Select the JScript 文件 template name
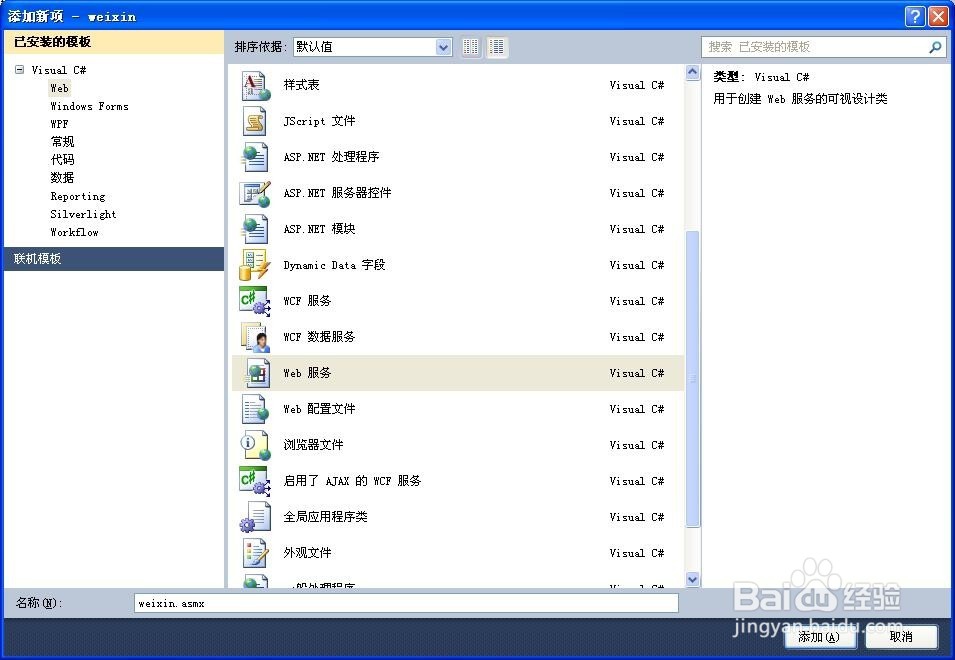Image resolution: width=955 pixels, height=660 pixels. 319,121
